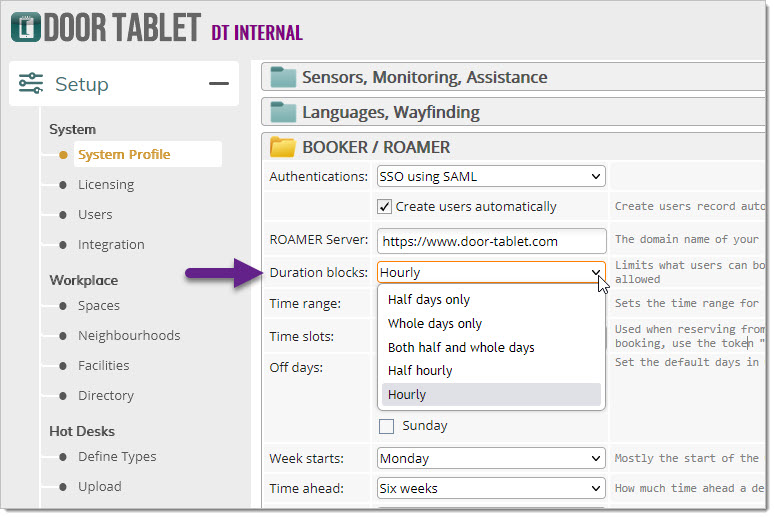Open Sensors, Monitoring, Assistance folder icon
Screen dimensions: 774x517
pos(284,78)
